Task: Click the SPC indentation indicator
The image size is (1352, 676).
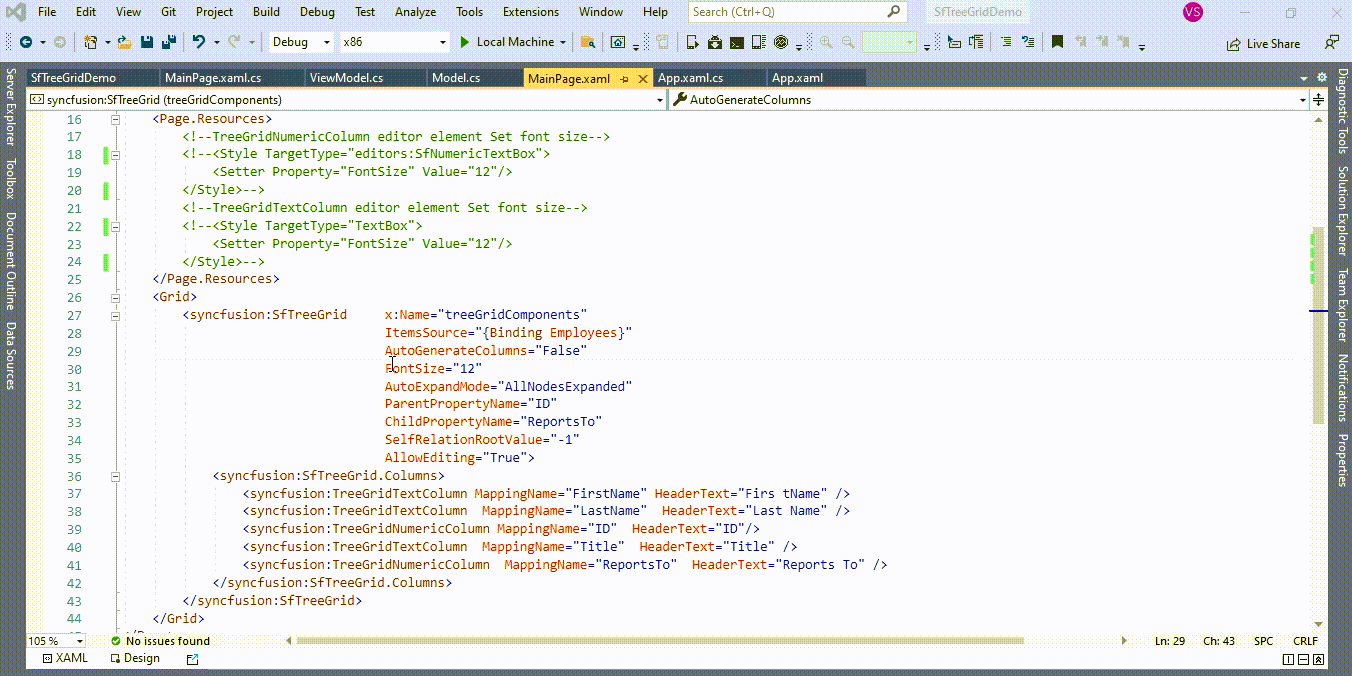Action: tap(1263, 641)
